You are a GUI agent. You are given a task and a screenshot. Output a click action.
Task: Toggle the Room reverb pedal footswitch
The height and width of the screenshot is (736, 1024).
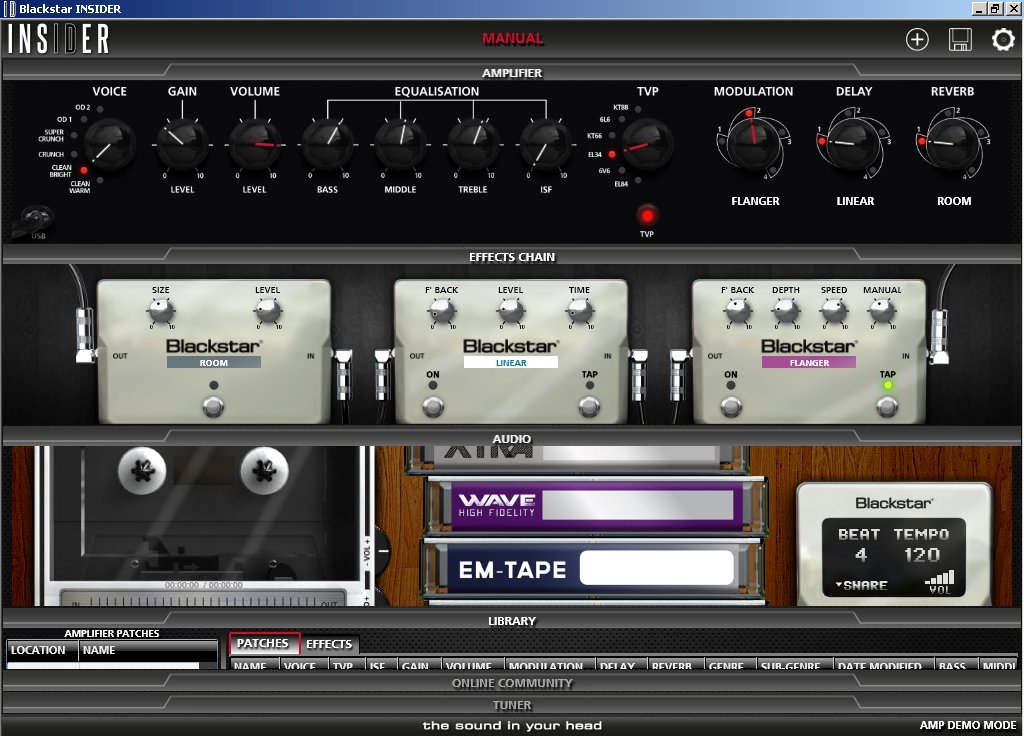point(212,406)
